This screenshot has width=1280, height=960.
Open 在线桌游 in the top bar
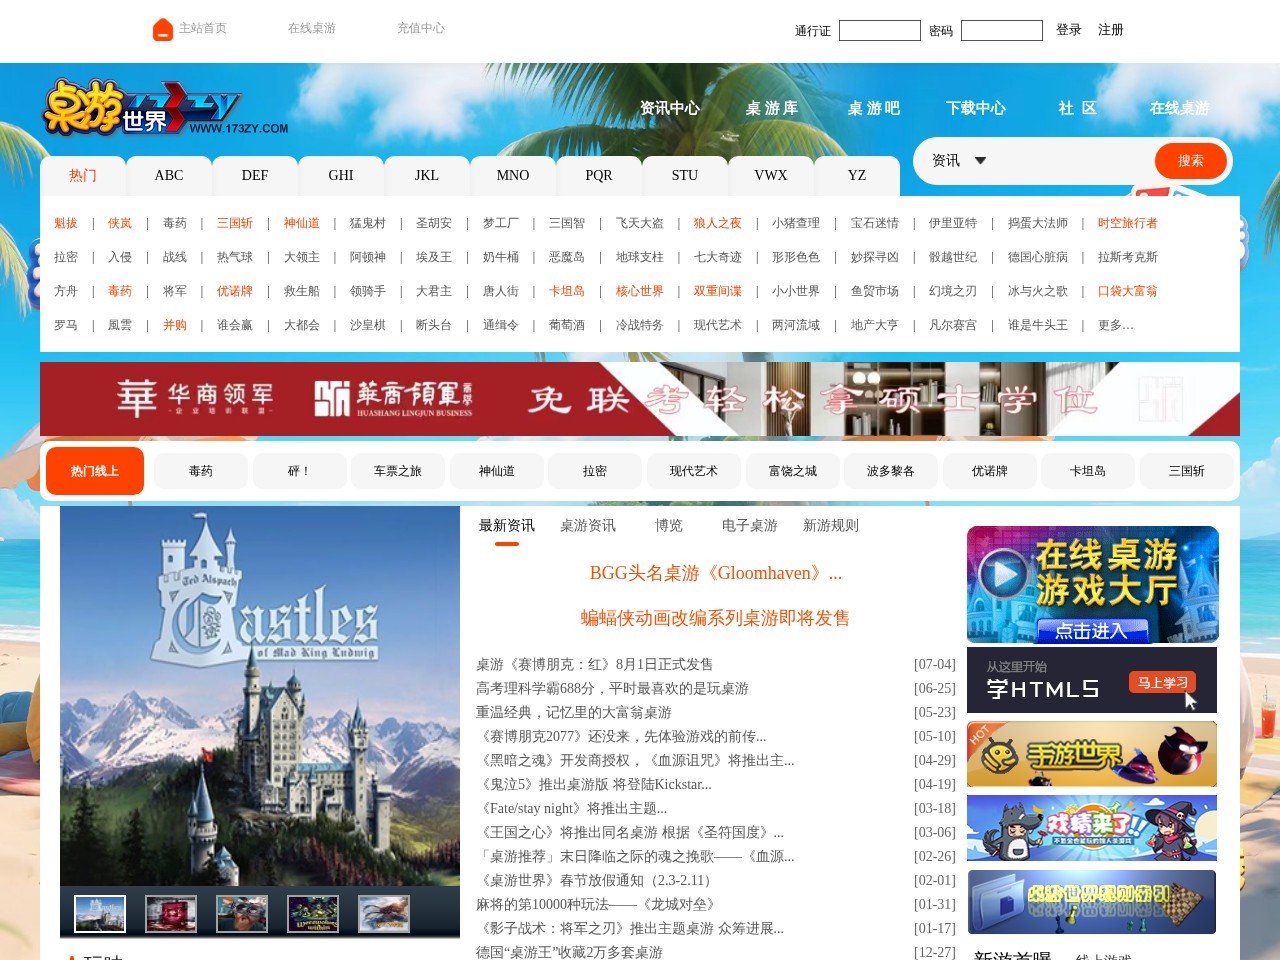312,28
